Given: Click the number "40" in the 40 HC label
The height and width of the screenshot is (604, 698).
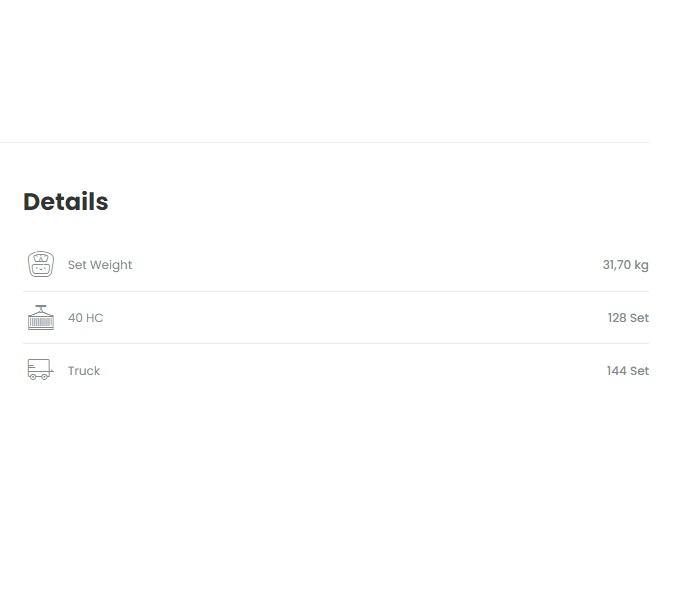Looking at the screenshot, I should pyautogui.click(x=75, y=318).
